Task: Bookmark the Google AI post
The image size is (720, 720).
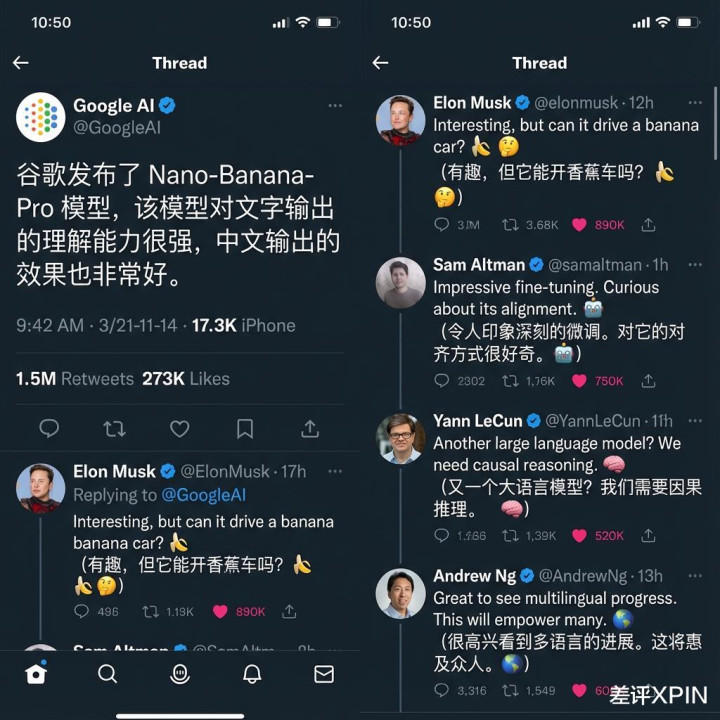Action: tap(245, 429)
